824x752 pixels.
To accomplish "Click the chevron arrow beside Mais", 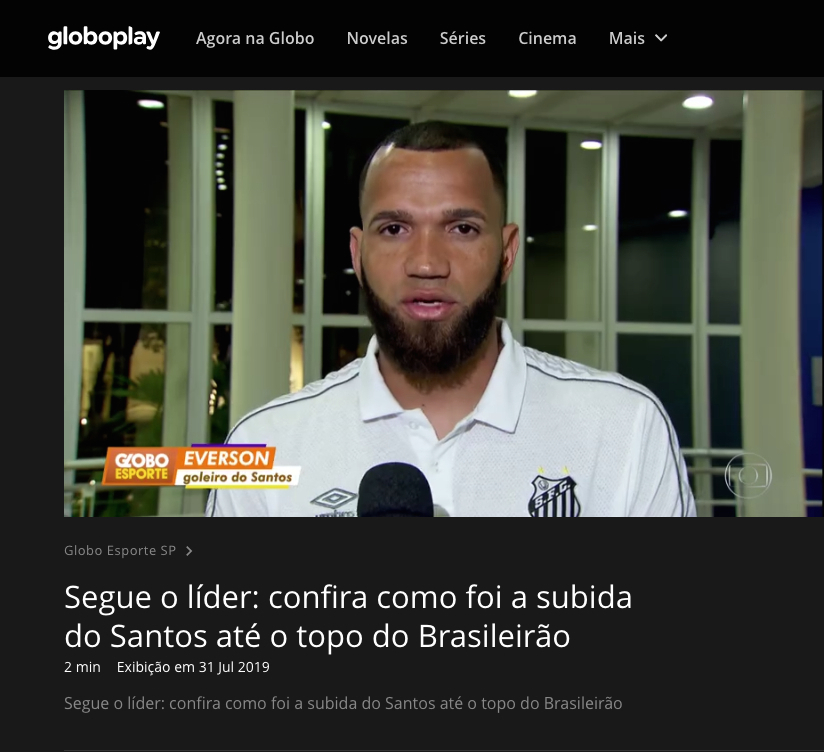I will tap(661, 38).
